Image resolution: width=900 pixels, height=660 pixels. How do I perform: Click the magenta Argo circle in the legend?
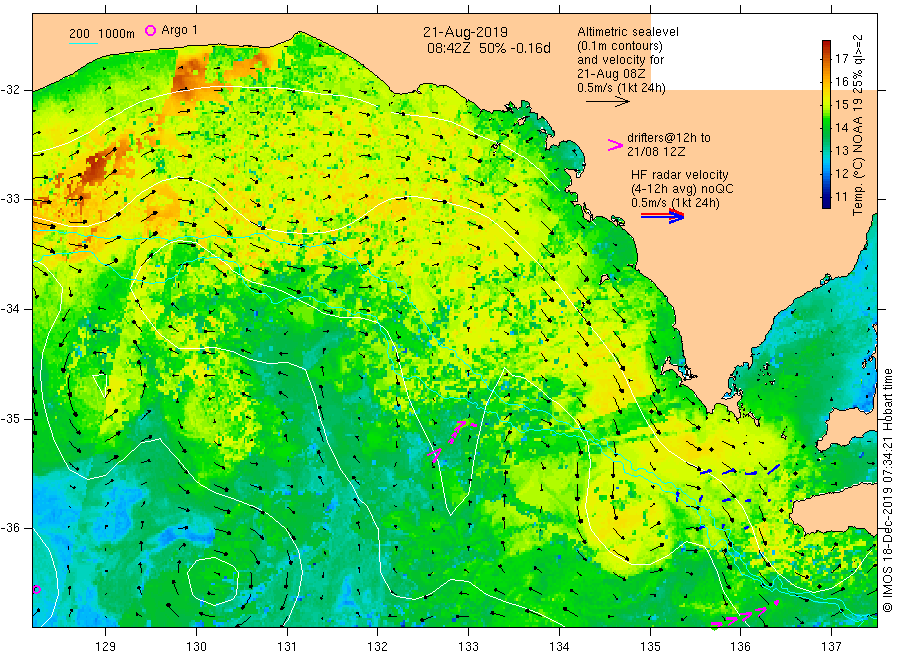pos(150,31)
